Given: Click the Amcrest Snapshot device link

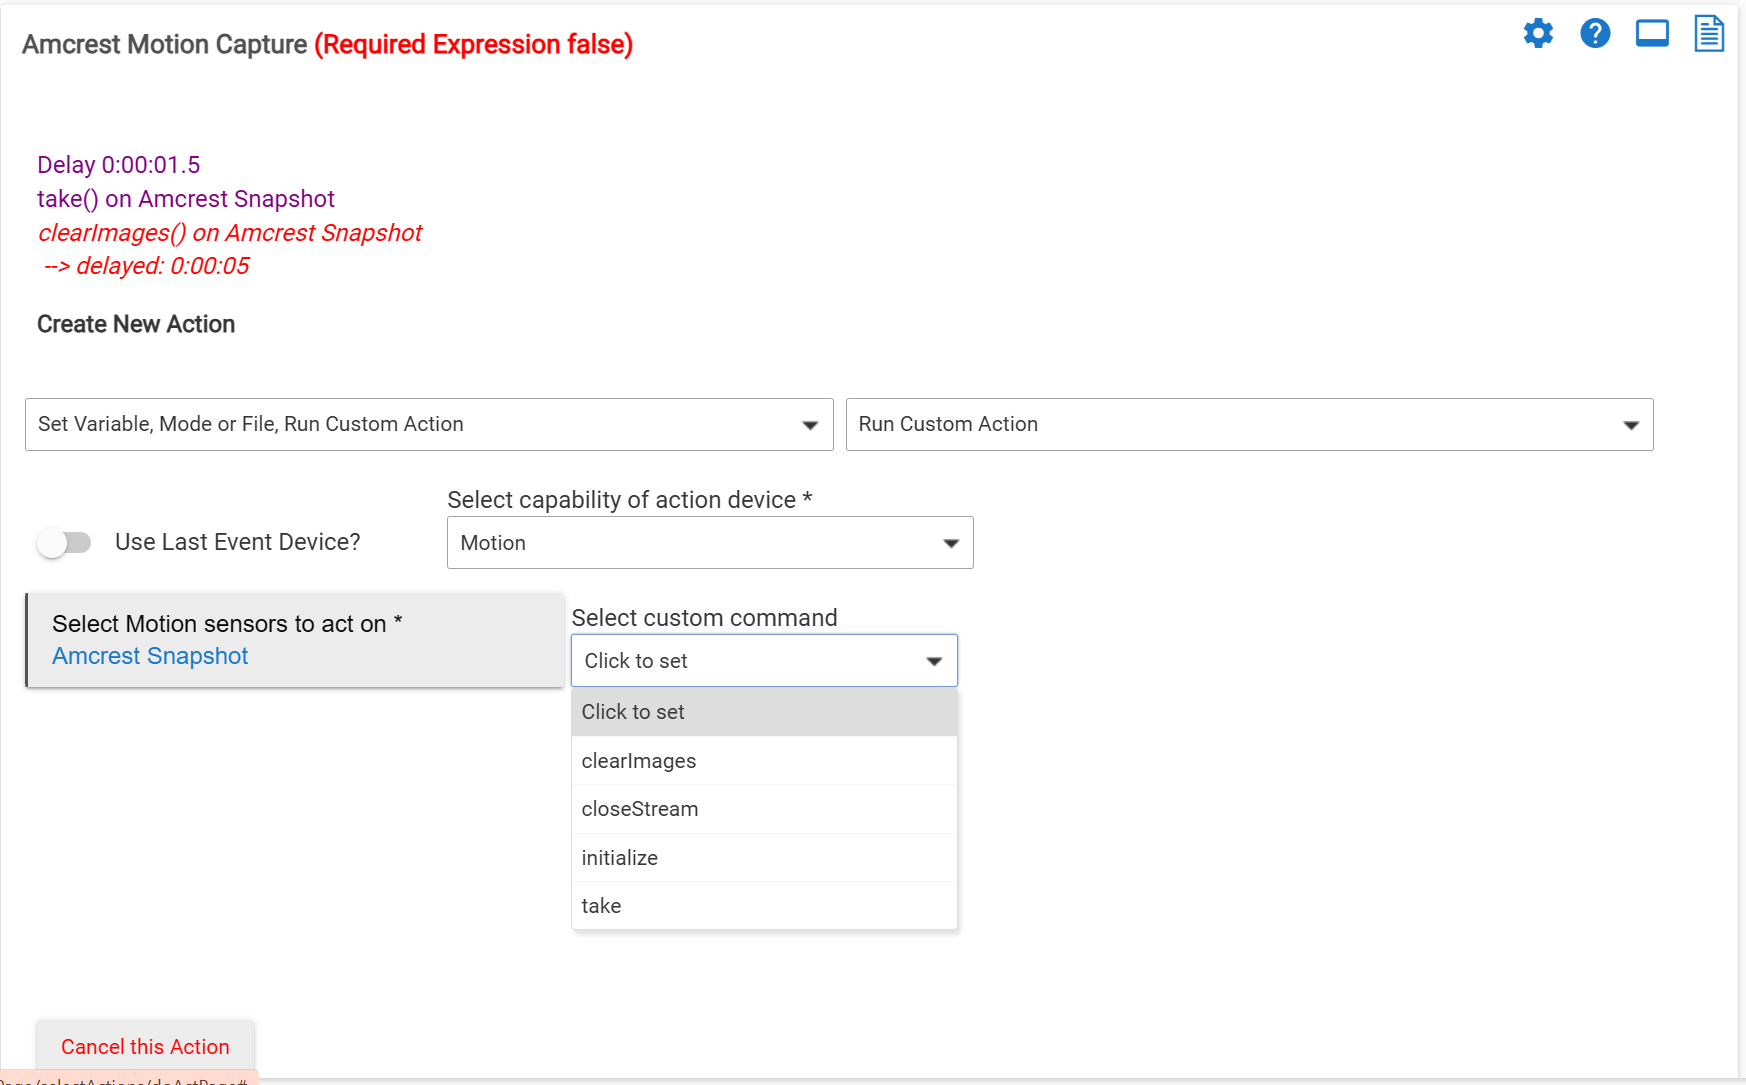Looking at the screenshot, I should coord(150,656).
